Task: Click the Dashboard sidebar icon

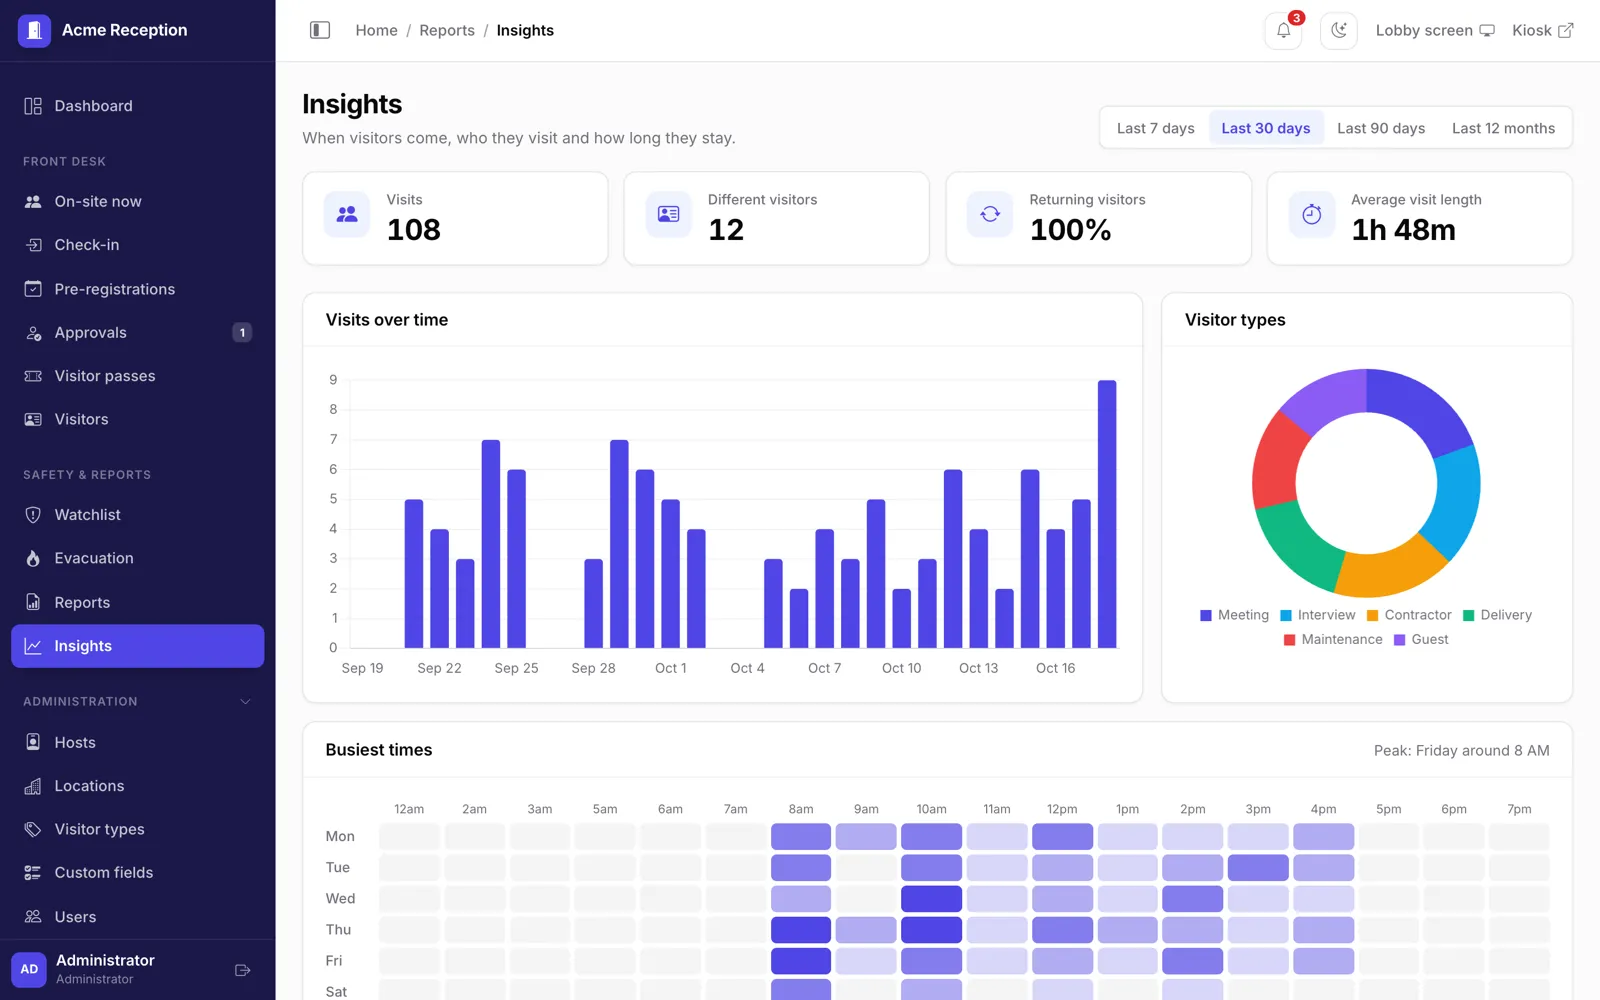Action: [33, 106]
